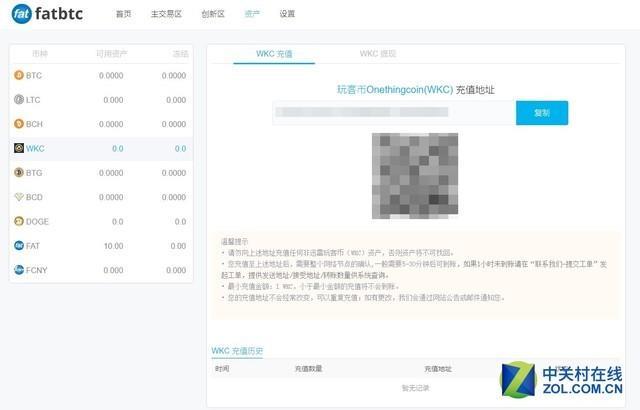Select the BCD diamond icon
The image size is (640, 410).
[19, 197]
